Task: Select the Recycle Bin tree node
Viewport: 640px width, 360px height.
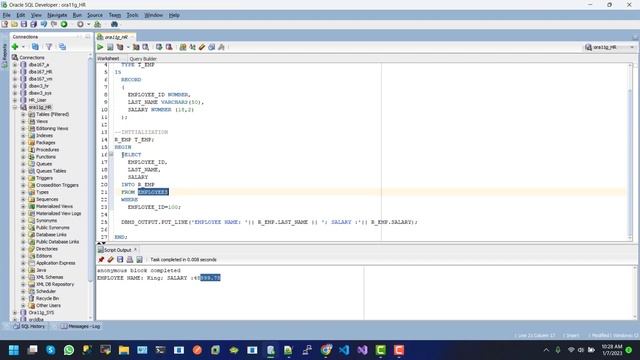Action: pyautogui.click(x=47, y=298)
